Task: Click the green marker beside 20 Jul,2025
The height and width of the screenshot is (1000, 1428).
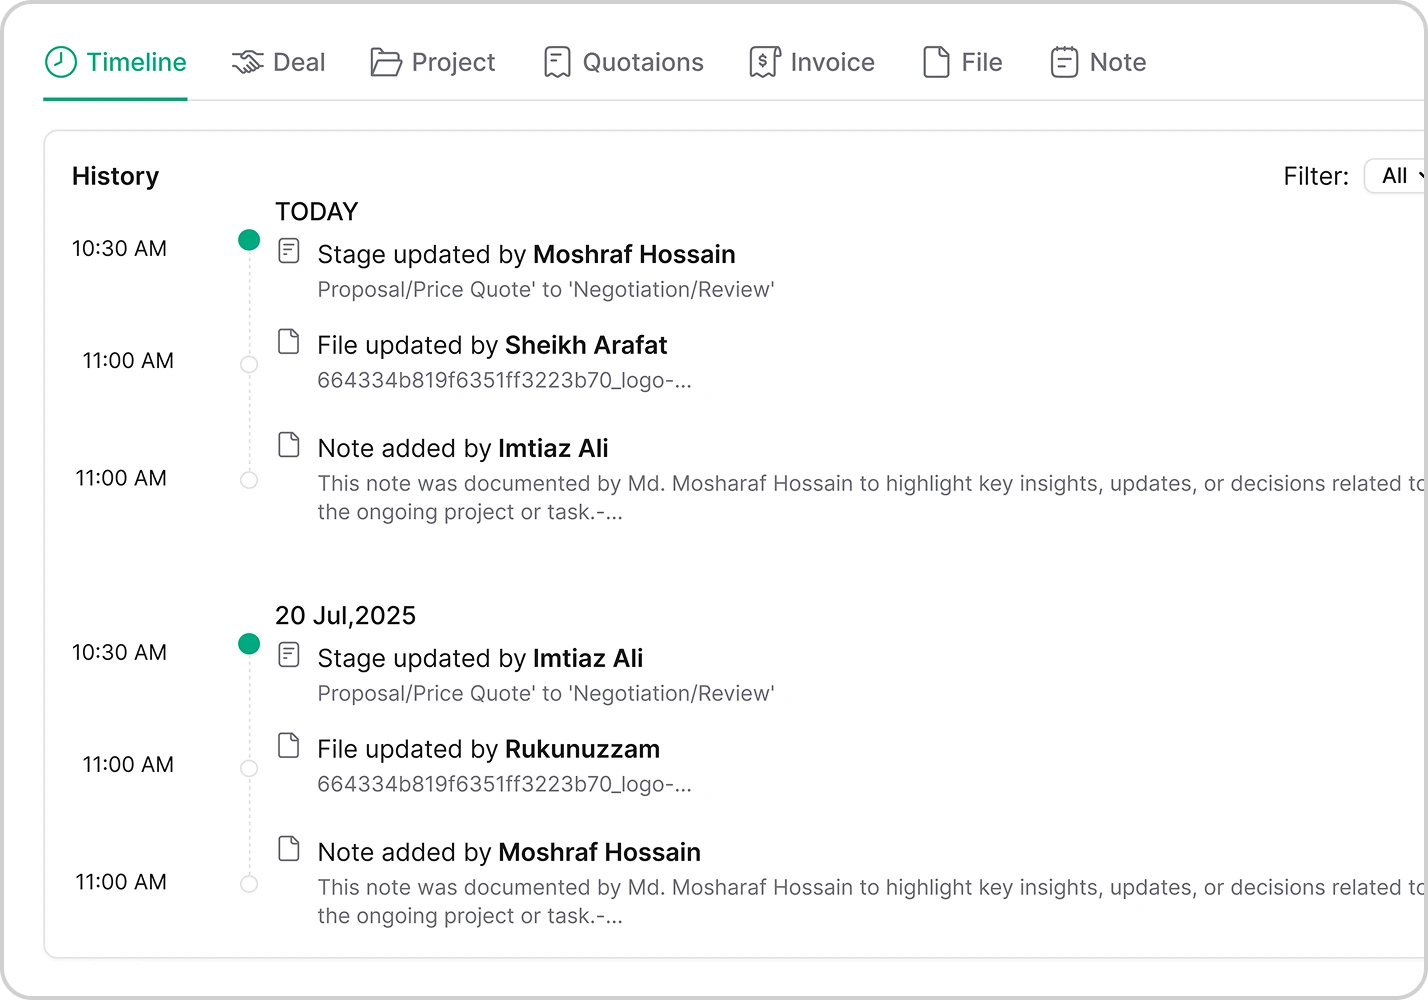Action: click(249, 644)
